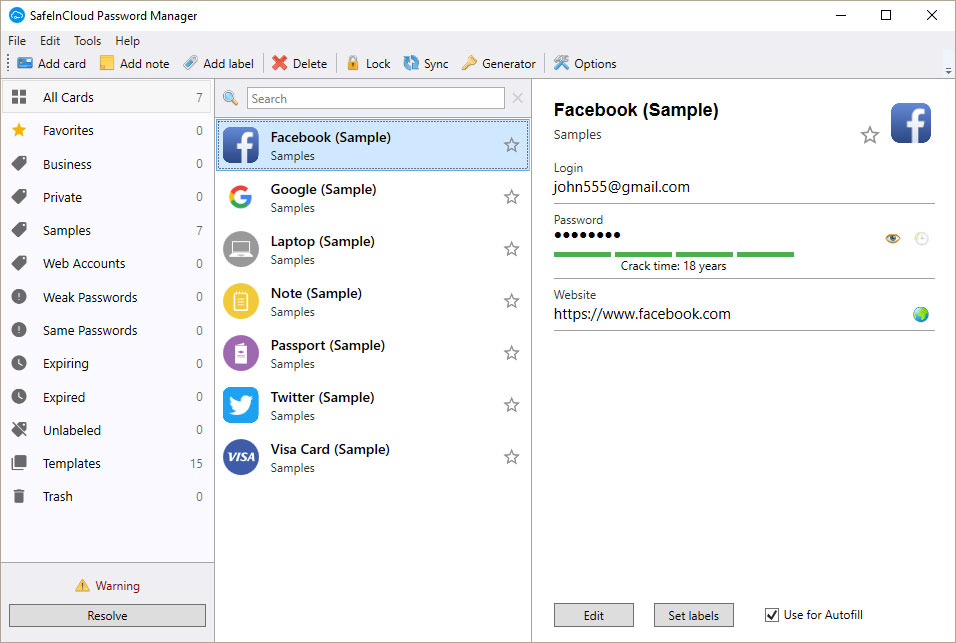Screen dimensions: 956x643
Task: Select the Google (Sample) card
Action: click(373, 197)
